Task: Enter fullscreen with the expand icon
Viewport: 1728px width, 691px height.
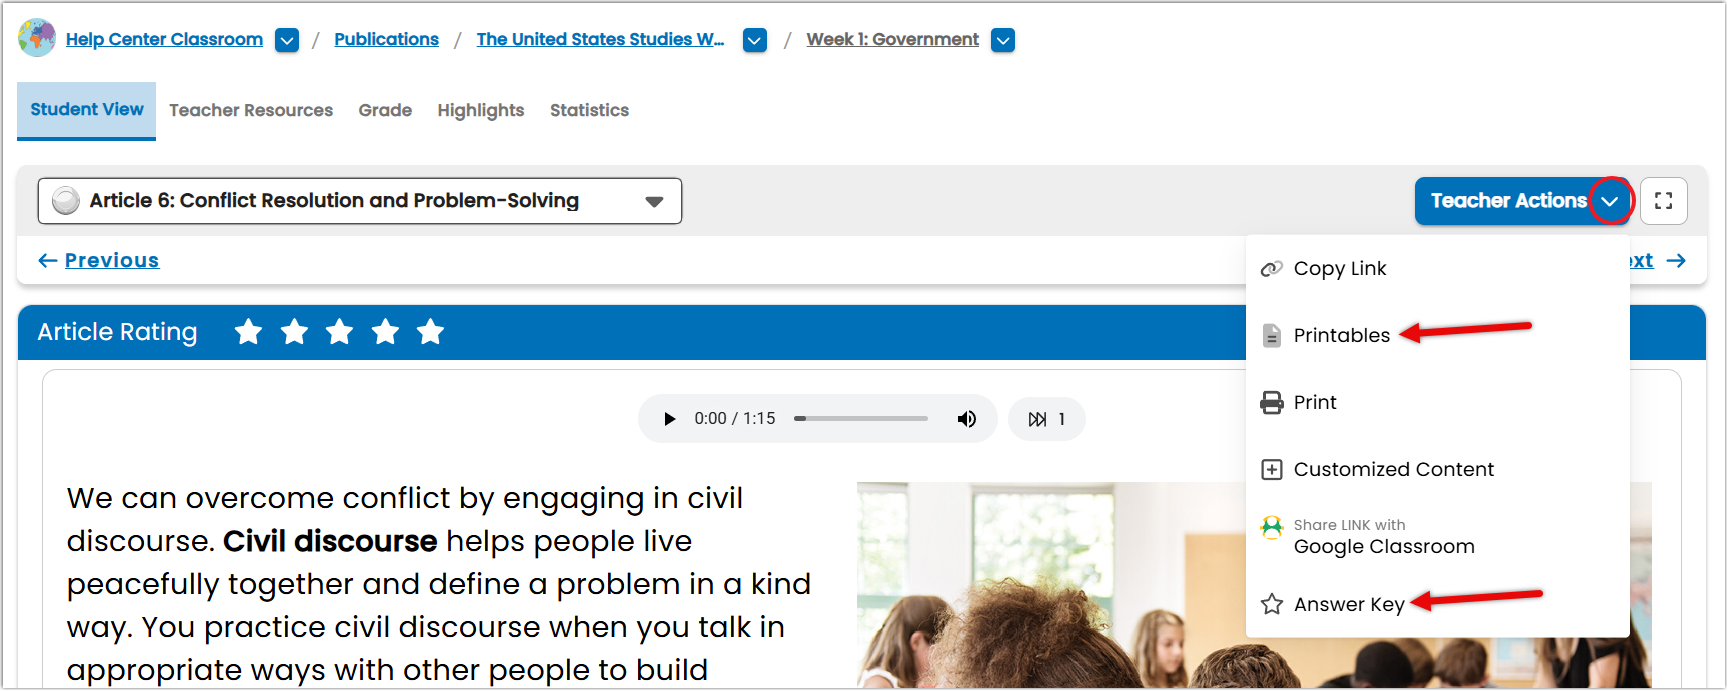Action: tap(1664, 201)
